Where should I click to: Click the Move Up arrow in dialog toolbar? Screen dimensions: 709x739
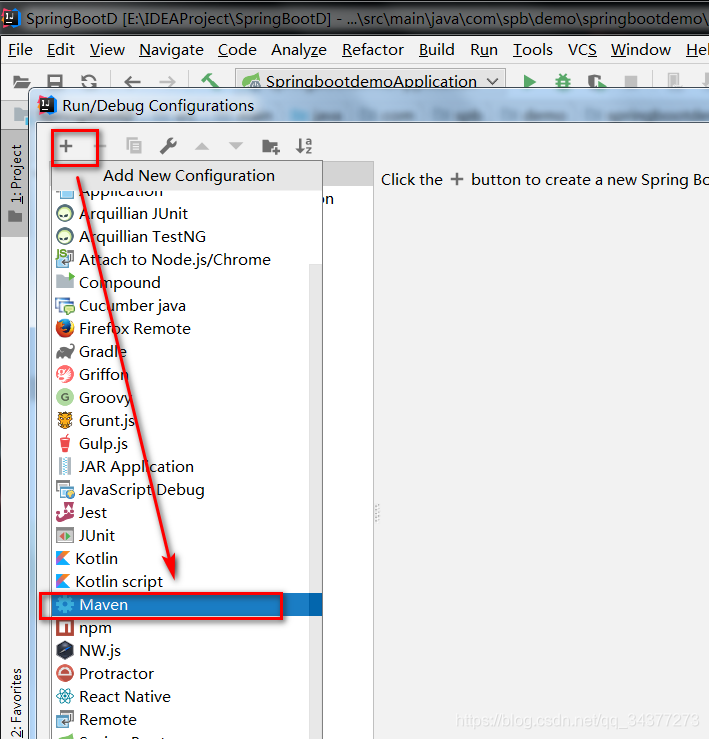pos(202,146)
